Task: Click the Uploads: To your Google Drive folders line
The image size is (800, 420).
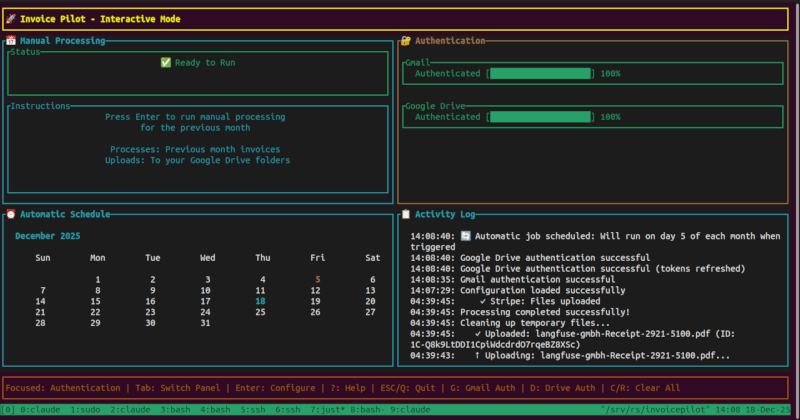Action: (197, 160)
